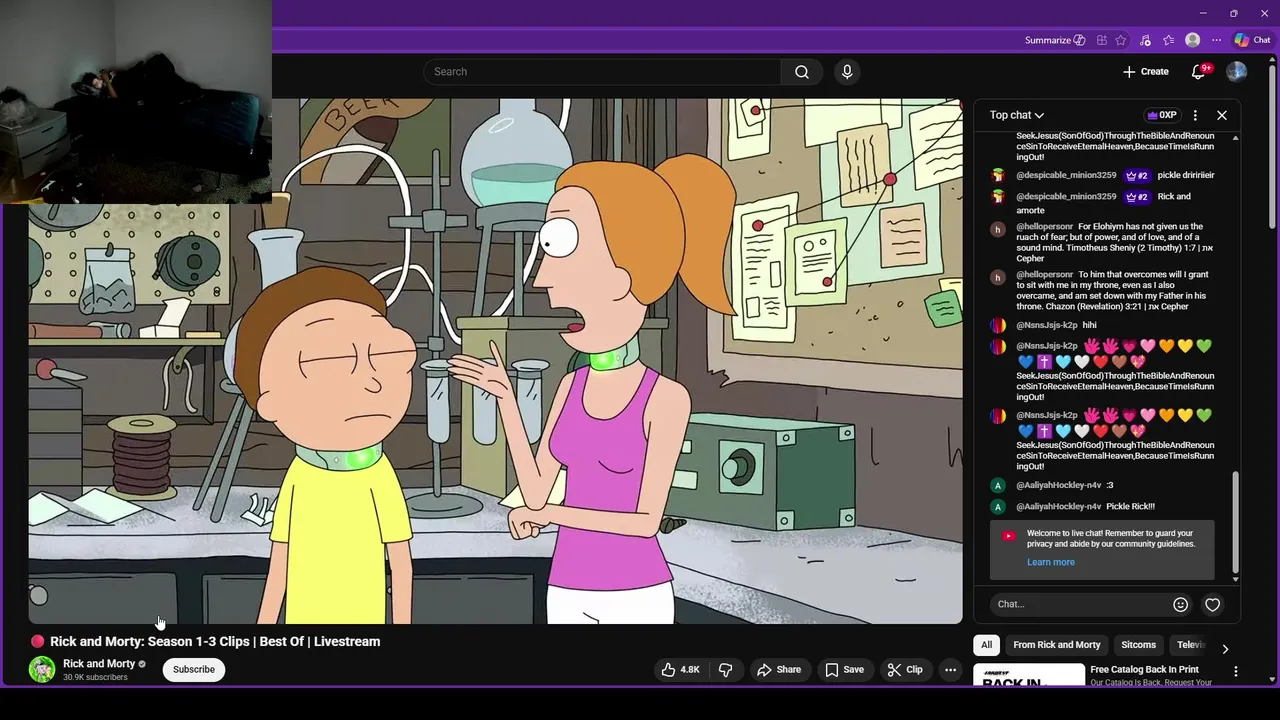Open the favorites list icon

pos(1168,40)
